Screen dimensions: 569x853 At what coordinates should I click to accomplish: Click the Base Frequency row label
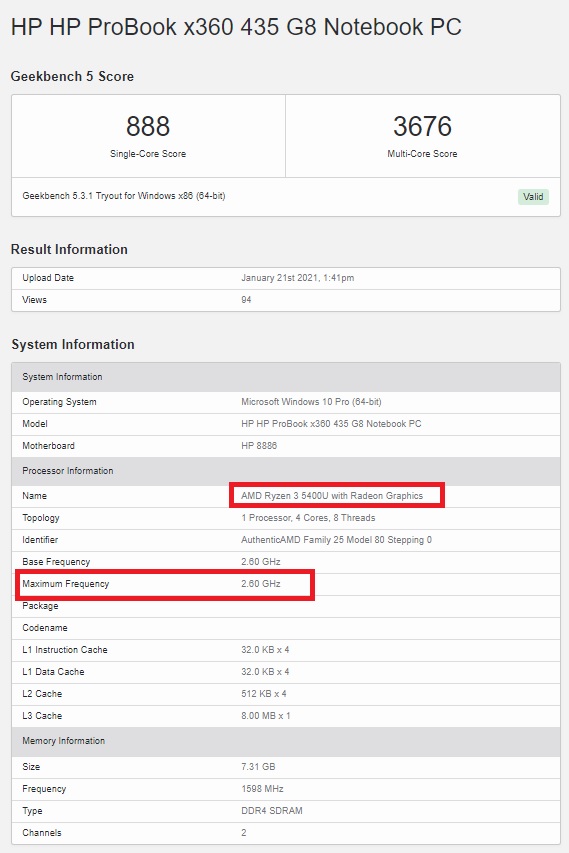coord(56,562)
